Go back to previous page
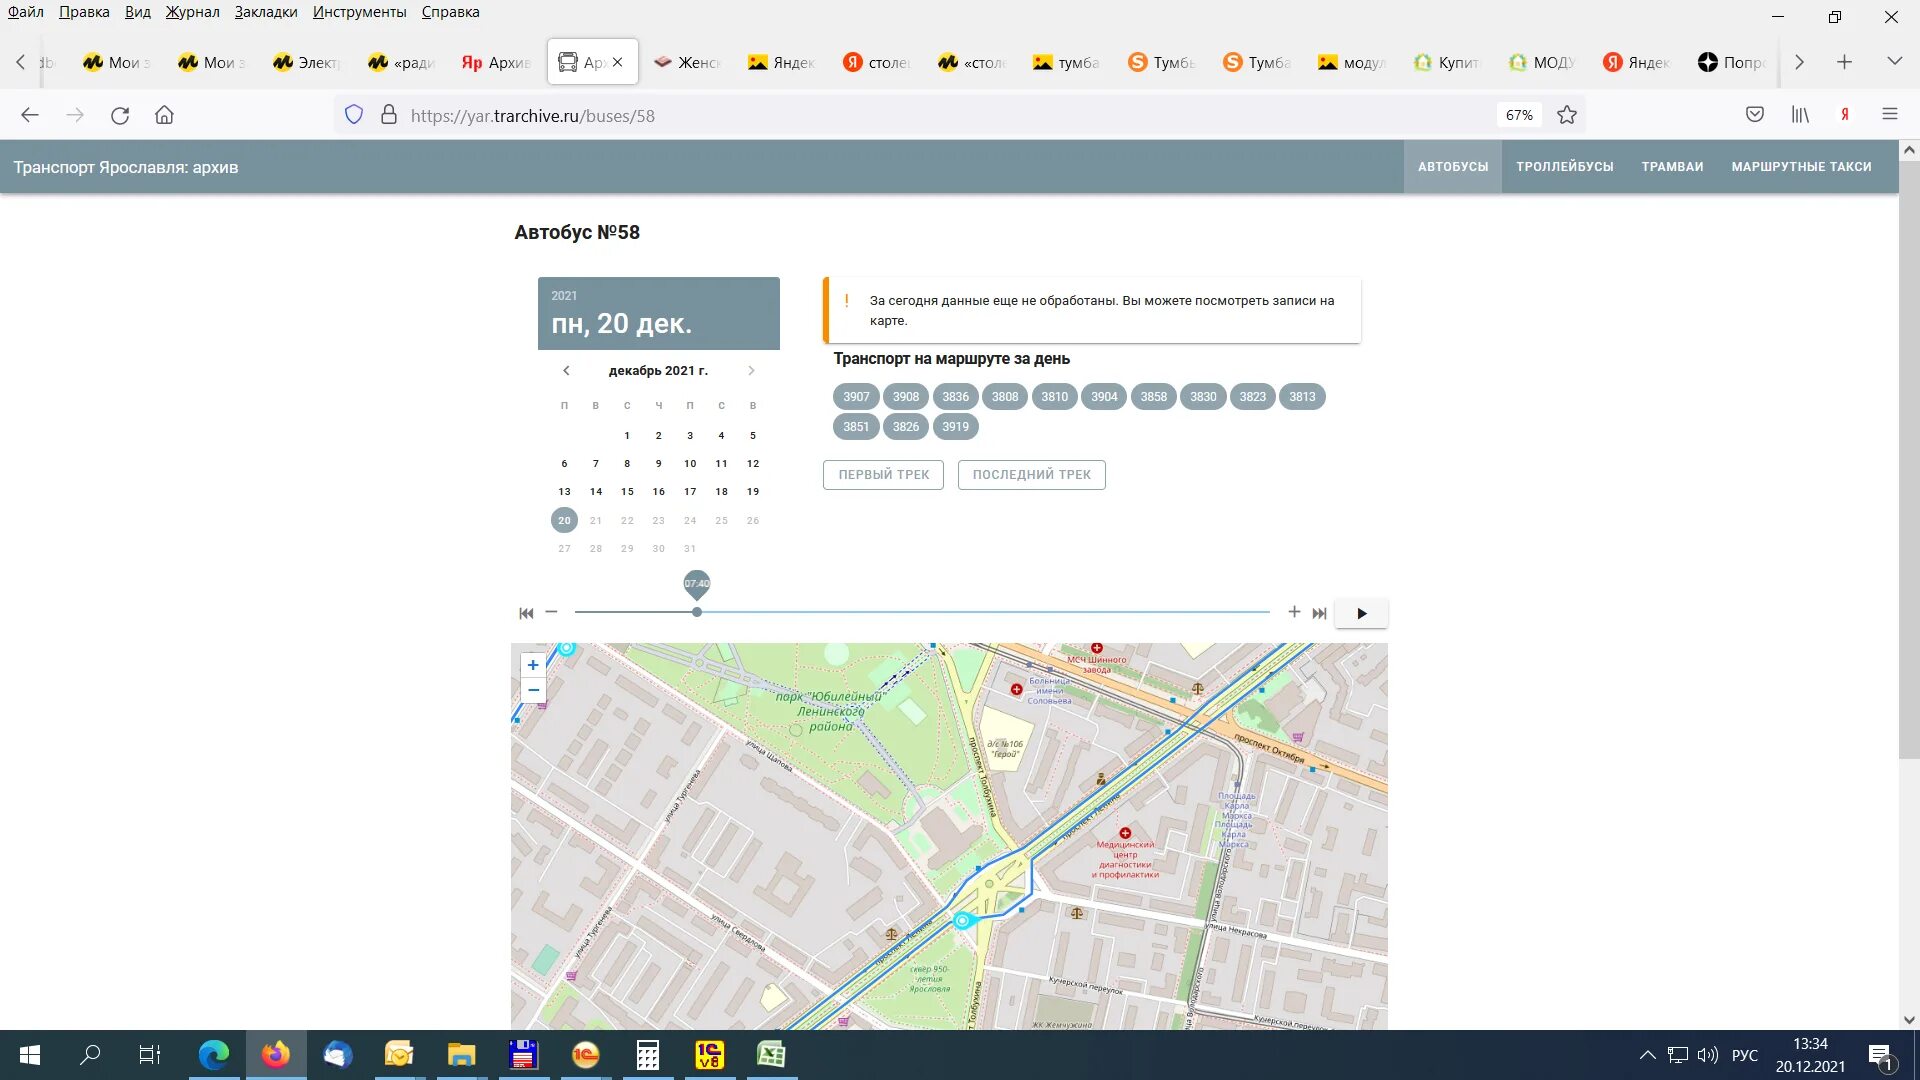This screenshot has height=1080, width=1920. click(x=30, y=115)
